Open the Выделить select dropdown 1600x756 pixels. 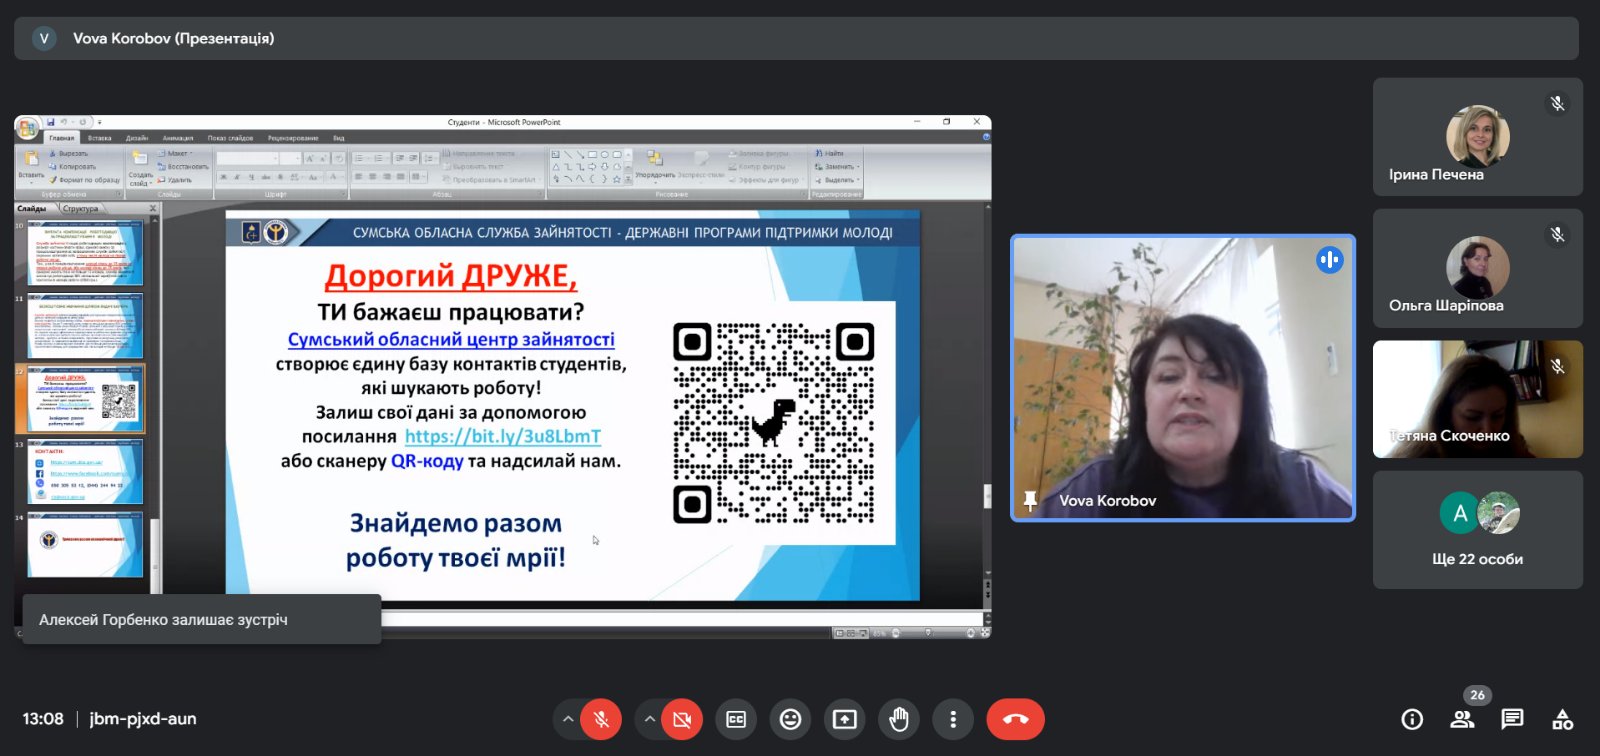pyautogui.click(x=837, y=180)
